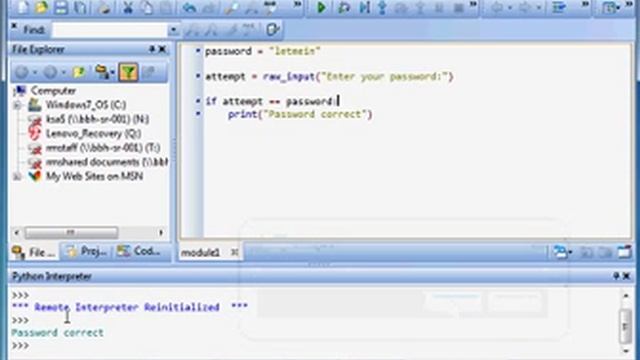Go forward in File Explorer history
640x360 pixels.
coord(50,73)
